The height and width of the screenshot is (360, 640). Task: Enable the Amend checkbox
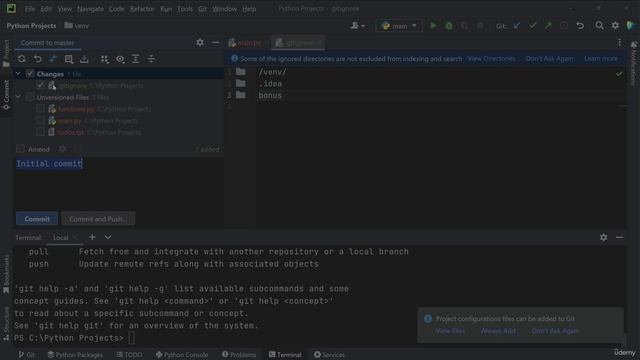point(20,149)
